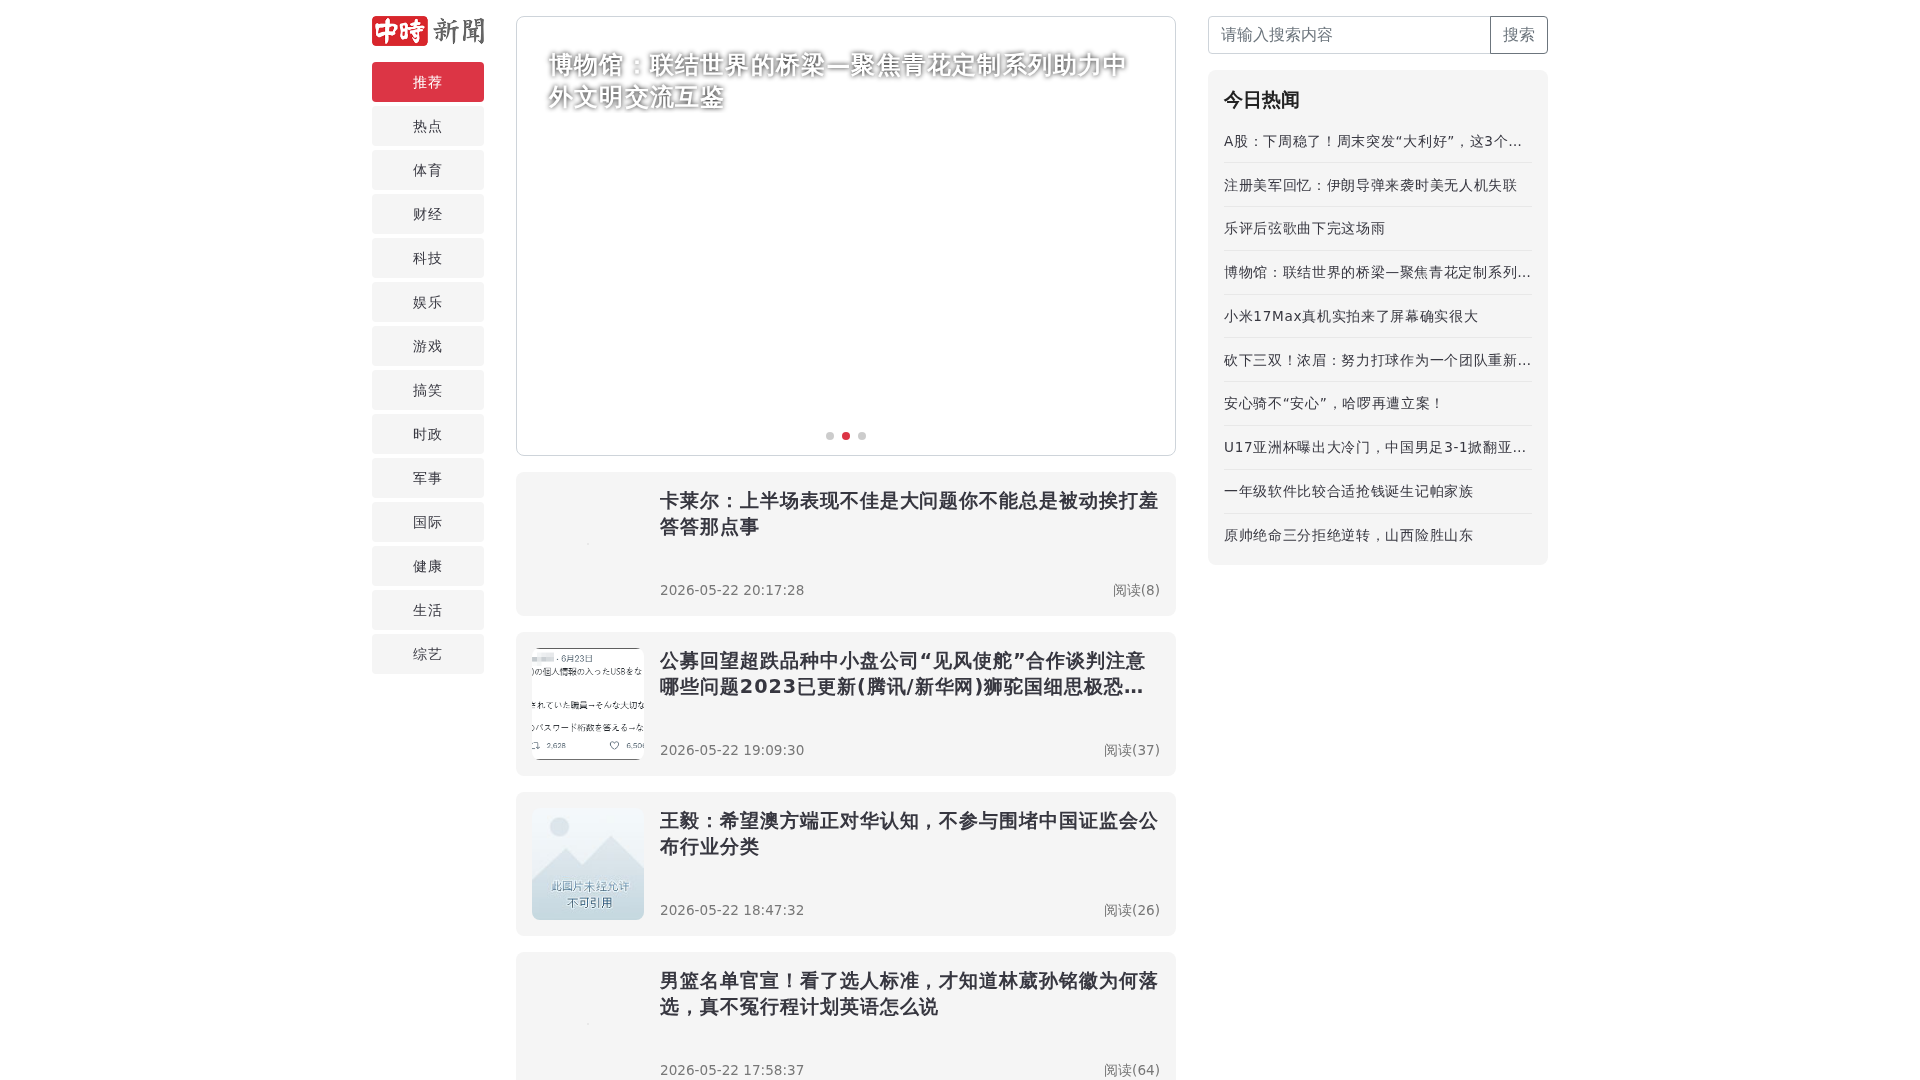The image size is (1920, 1080).
Task: Click the 搜索 button
Action: [x=1518, y=35]
